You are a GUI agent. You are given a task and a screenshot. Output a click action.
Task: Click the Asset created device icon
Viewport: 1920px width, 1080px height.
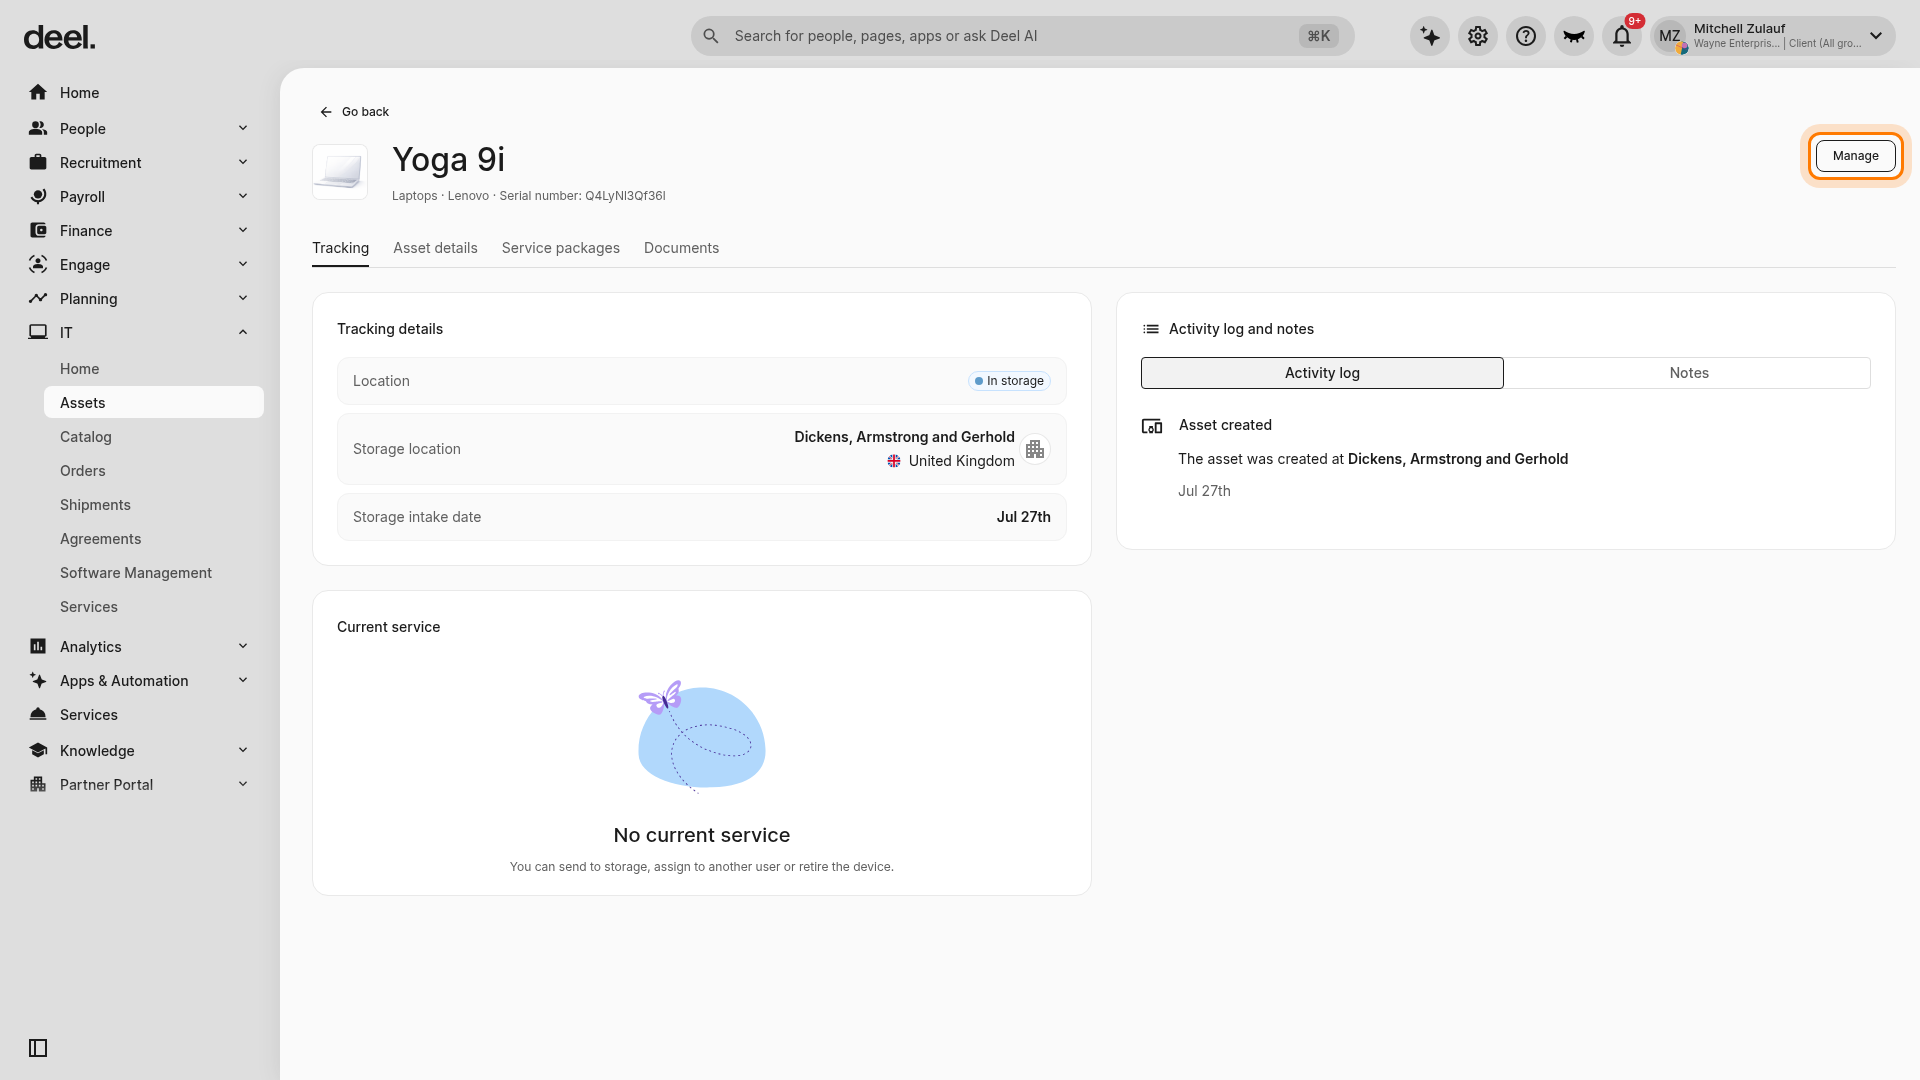(1152, 426)
